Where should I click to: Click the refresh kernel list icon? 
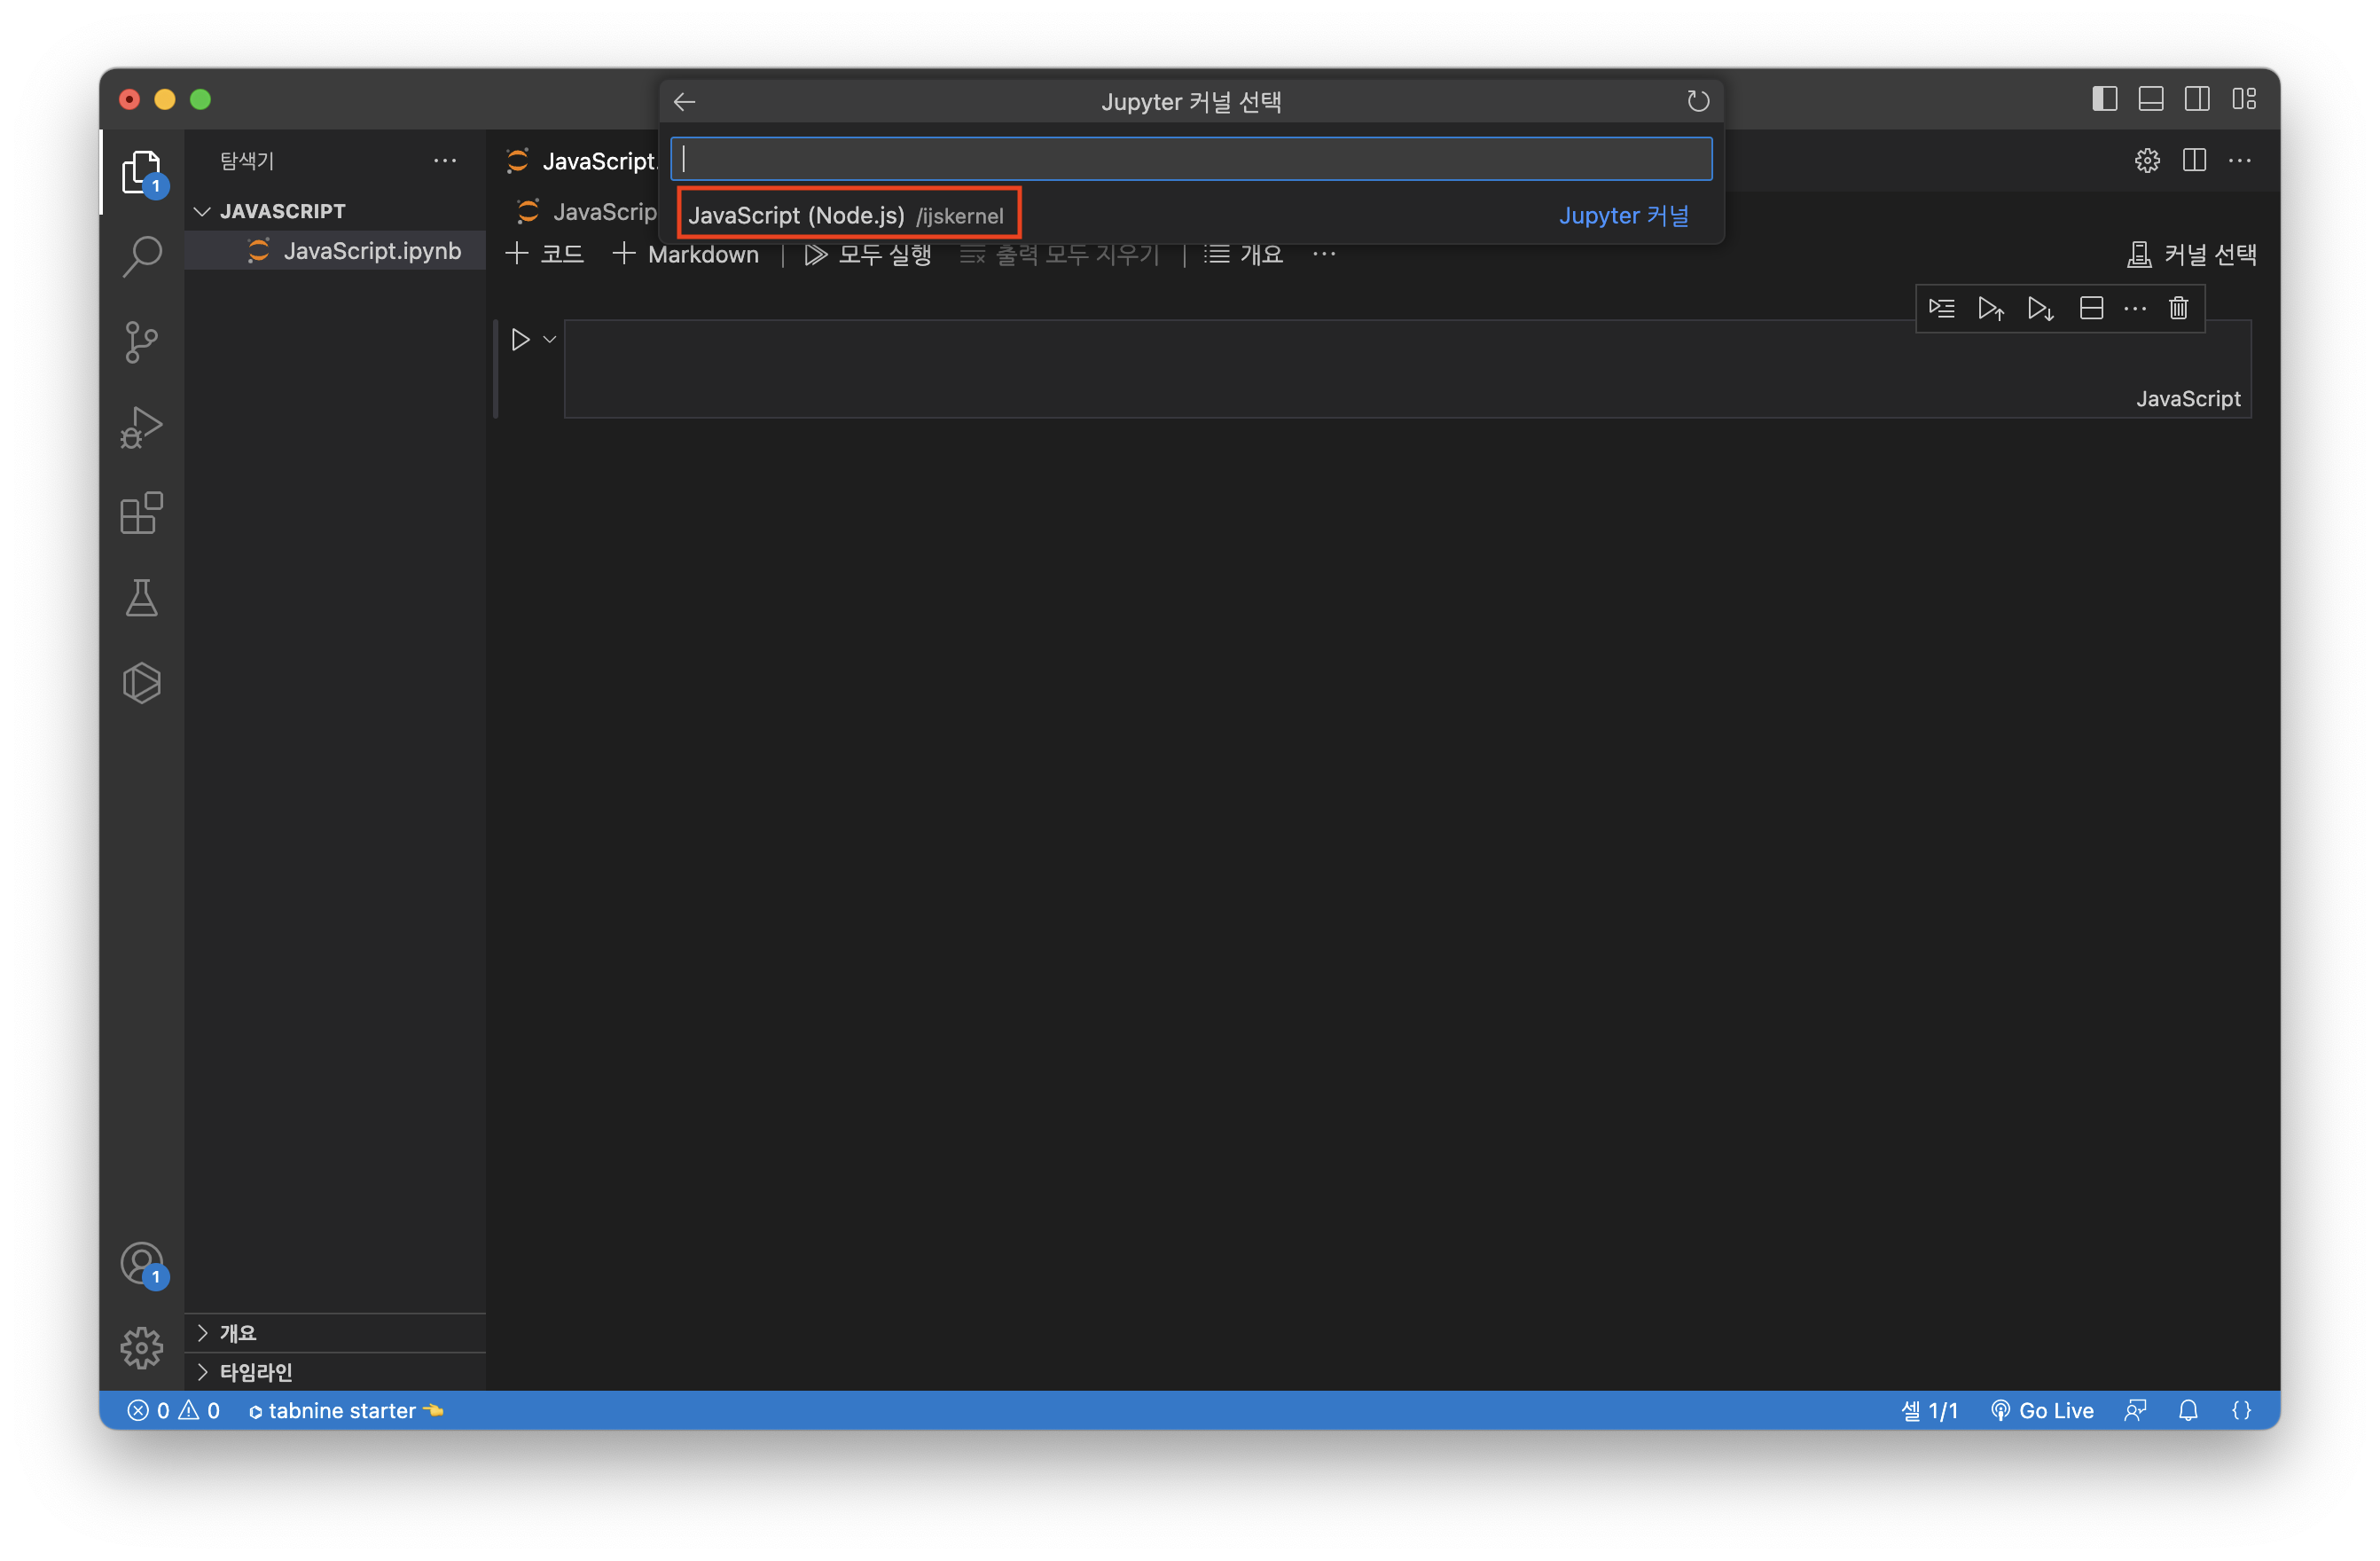pos(1697,101)
